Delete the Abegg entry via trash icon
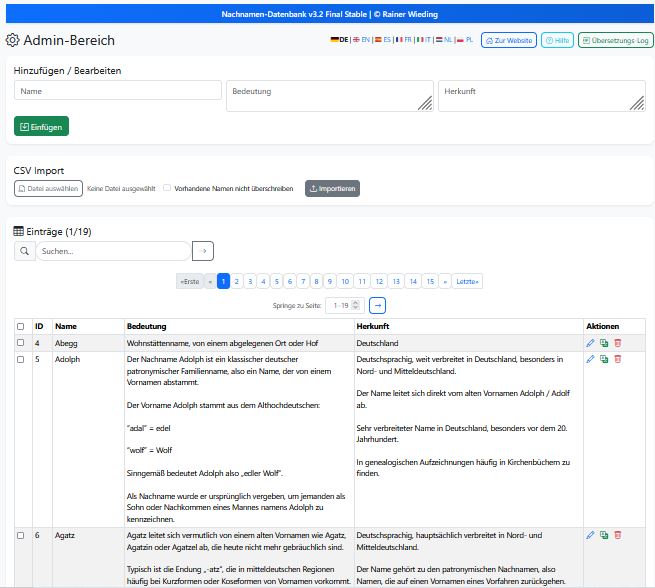655x588 pixels. point(618,343)
